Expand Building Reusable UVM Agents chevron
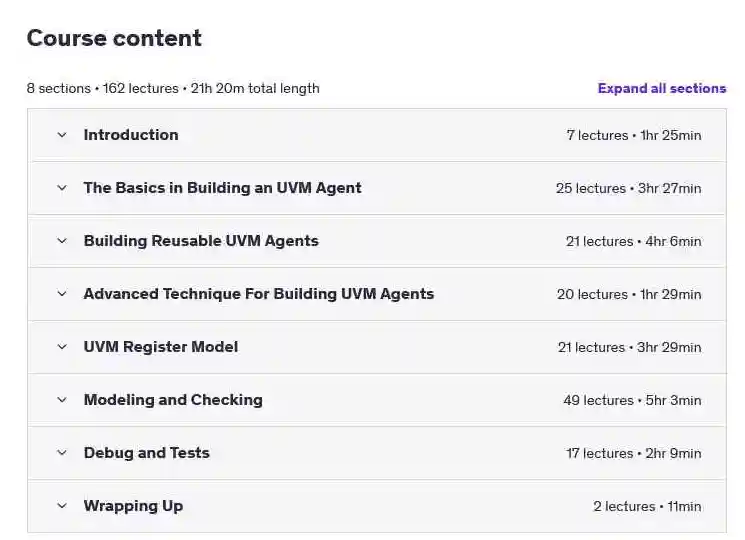 [62, 241]
